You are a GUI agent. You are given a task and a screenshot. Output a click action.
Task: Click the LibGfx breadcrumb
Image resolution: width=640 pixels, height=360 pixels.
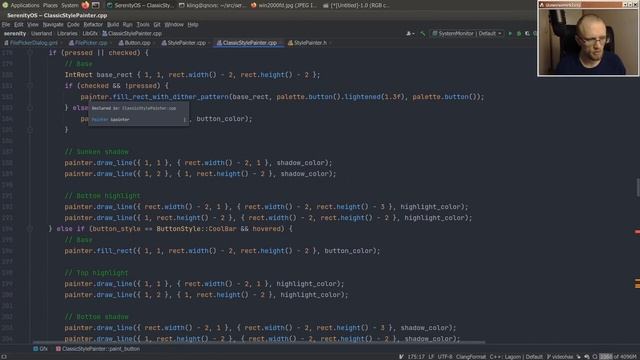tap(90, 33)
